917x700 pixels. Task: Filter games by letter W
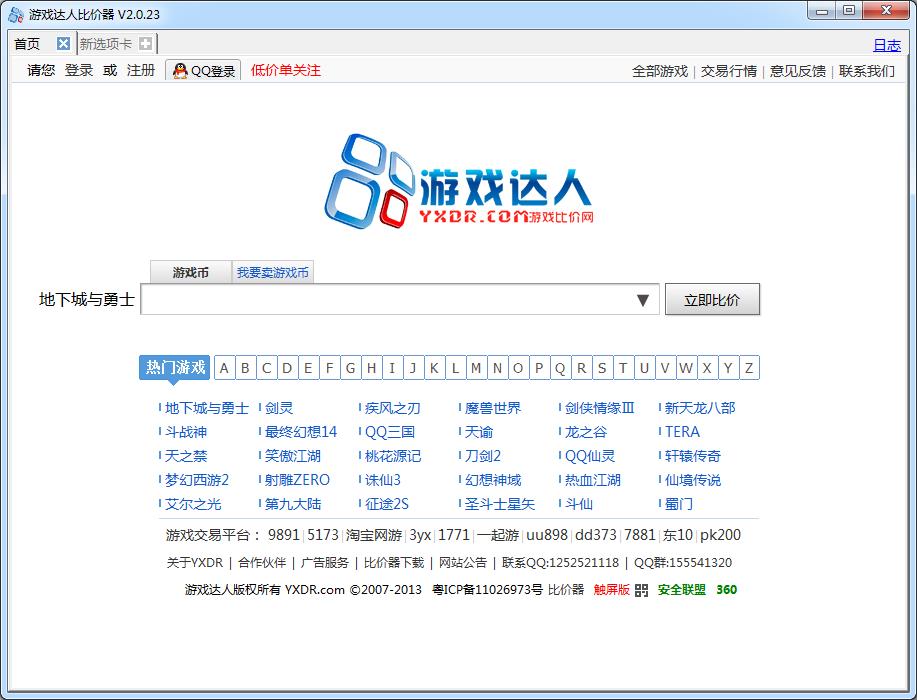(x=686, y=368)
